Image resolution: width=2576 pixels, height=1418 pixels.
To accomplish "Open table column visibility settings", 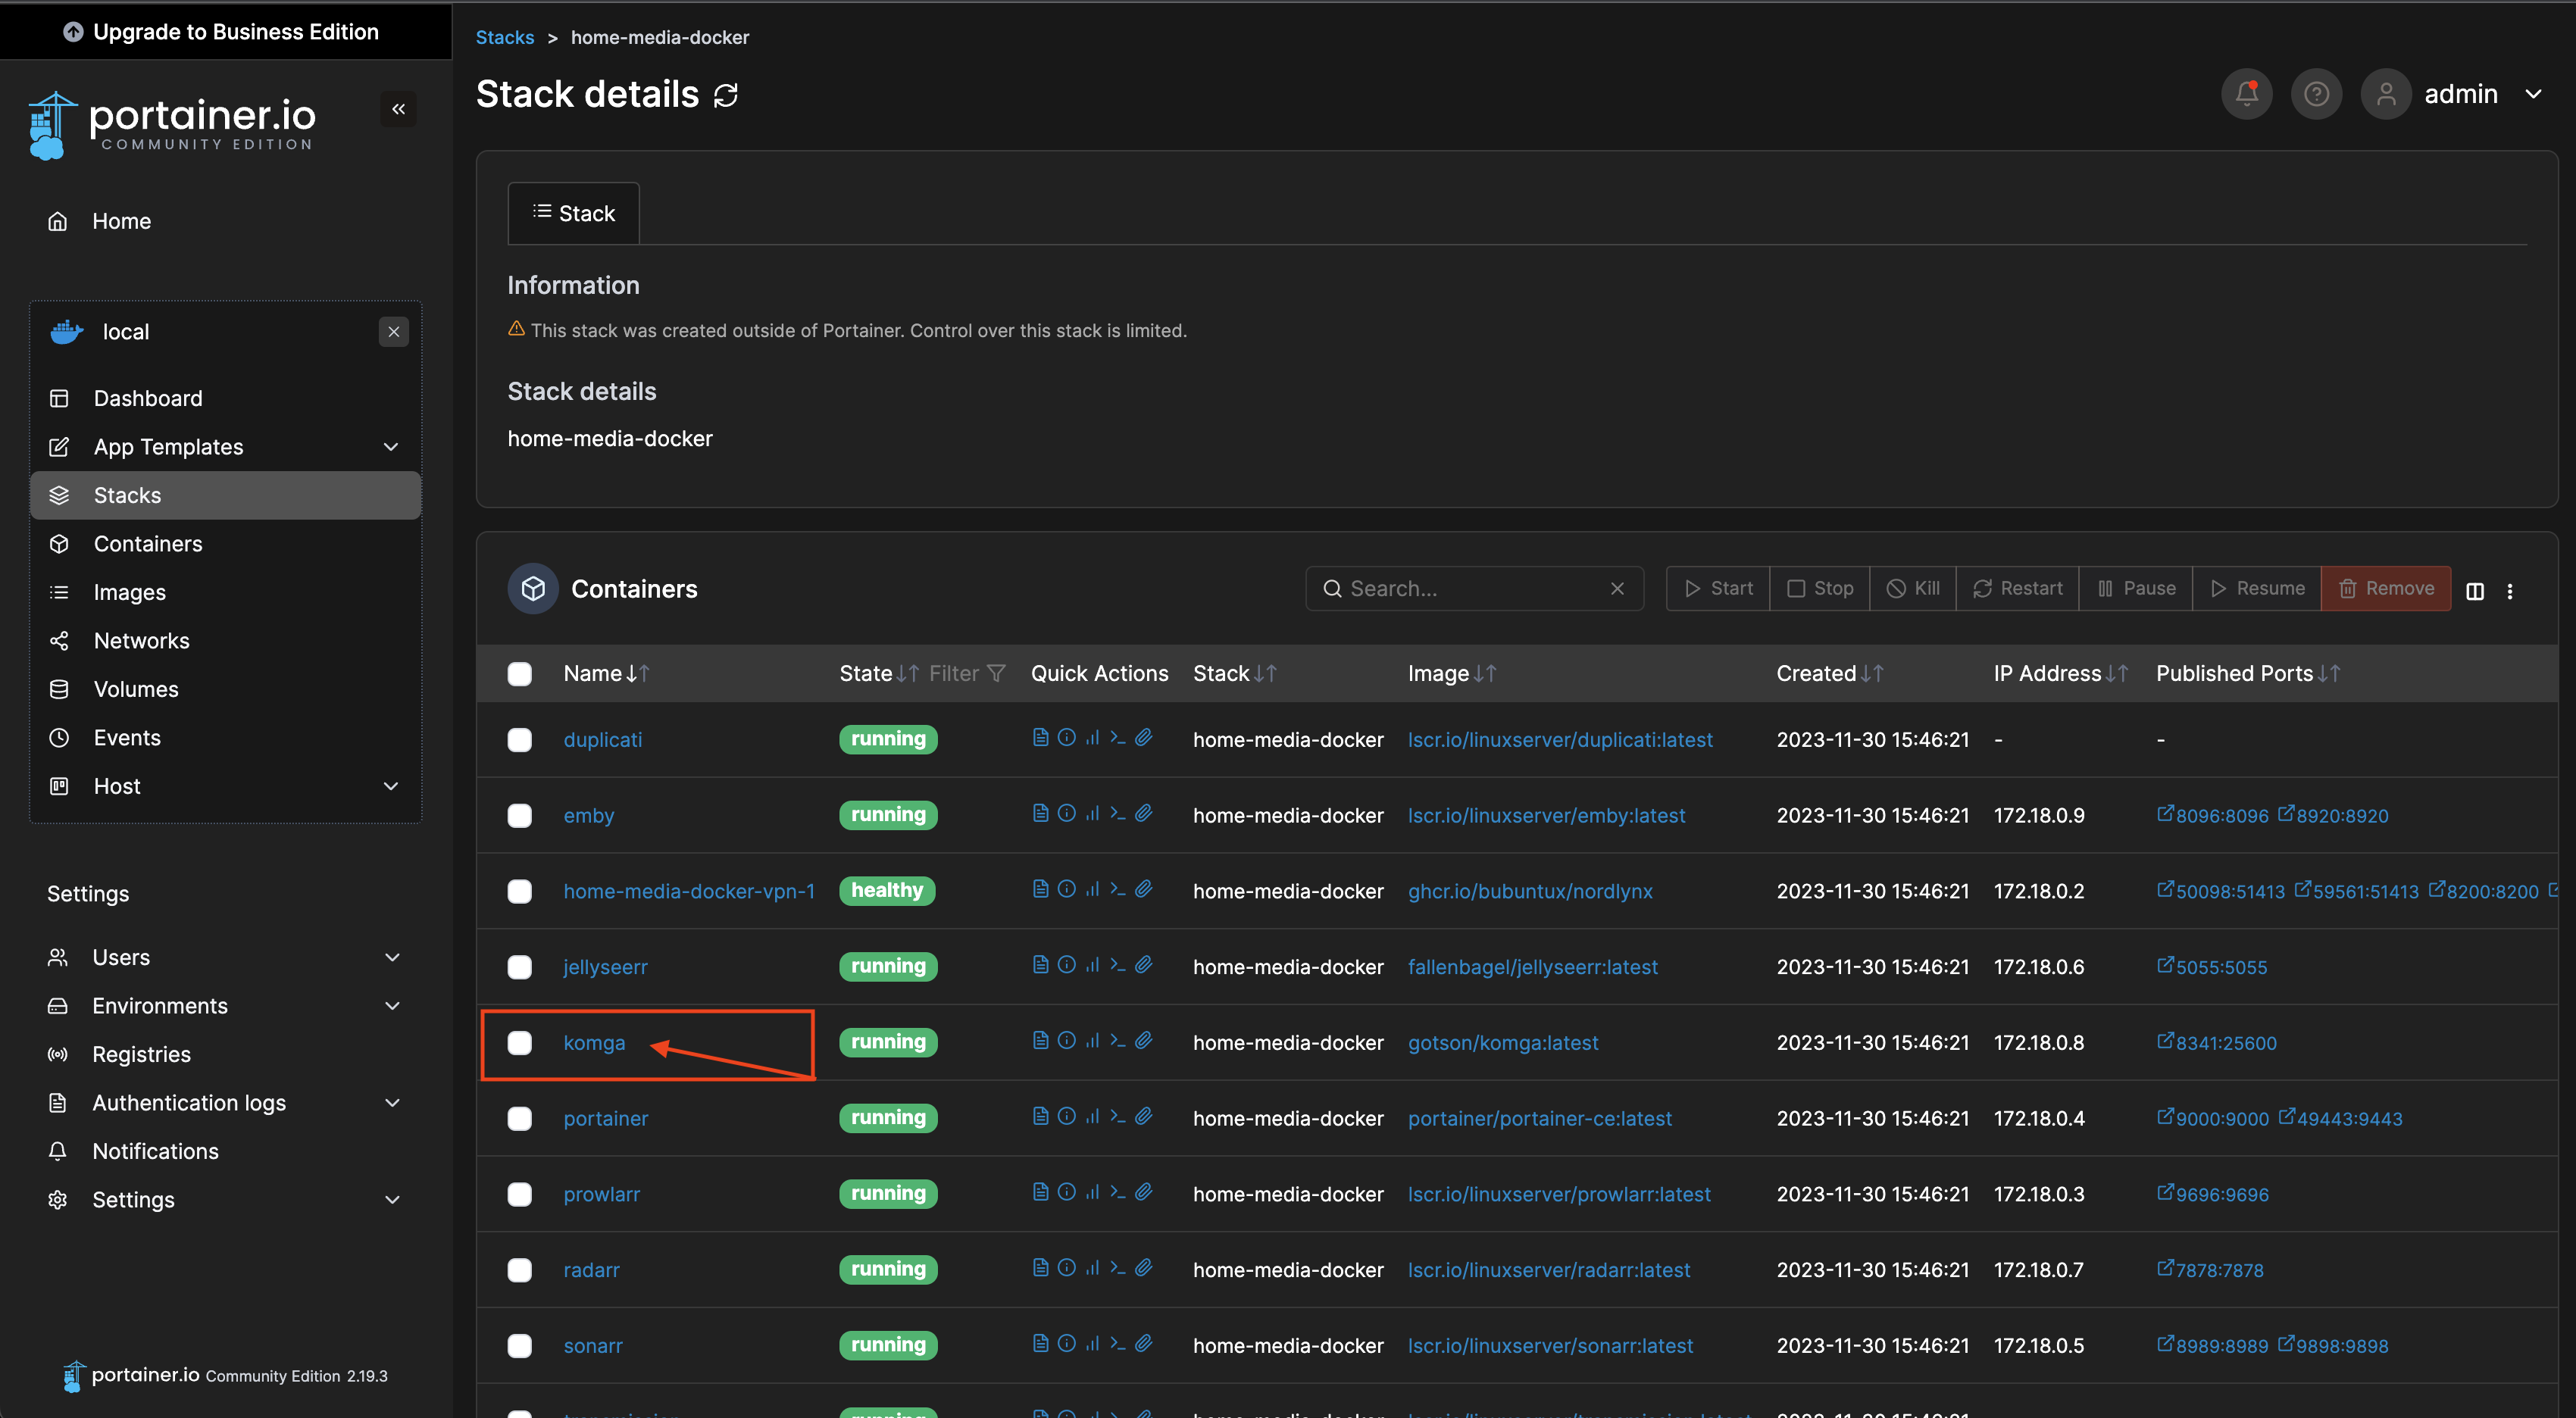I will click(x=2475, y=591).
